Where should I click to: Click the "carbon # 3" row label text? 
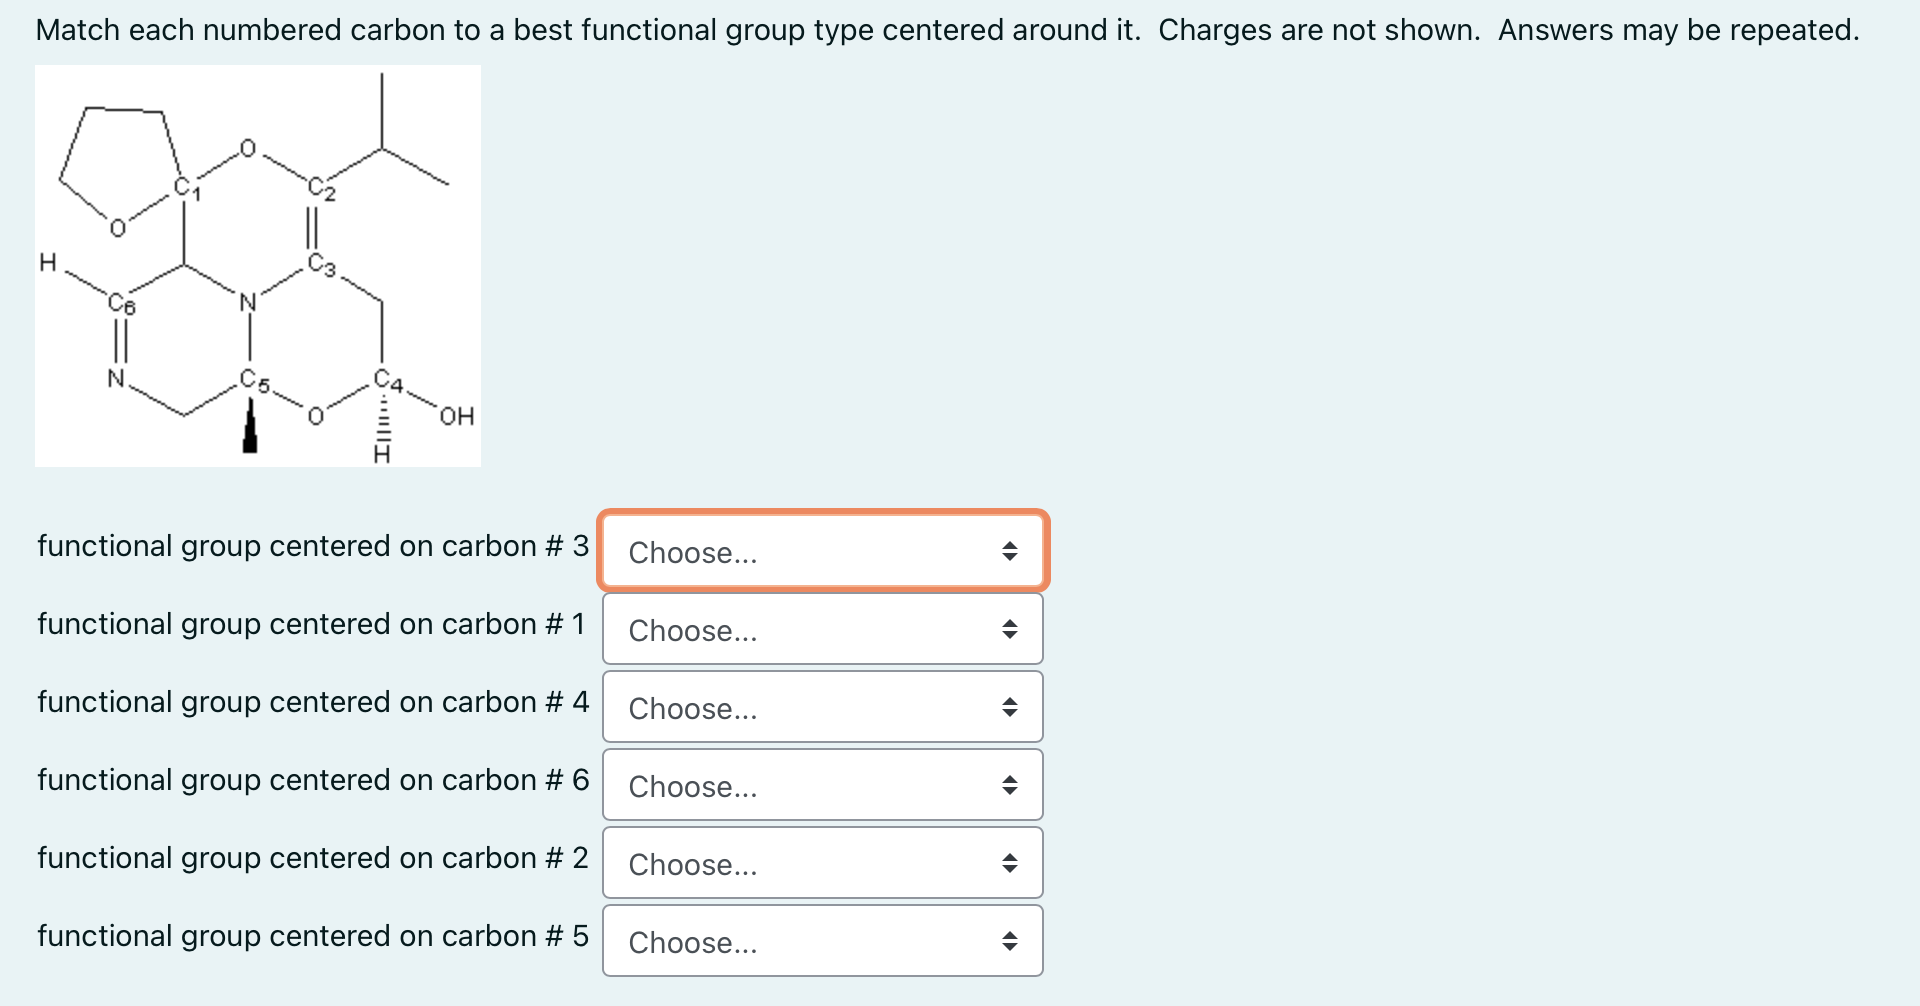[313, 546]
